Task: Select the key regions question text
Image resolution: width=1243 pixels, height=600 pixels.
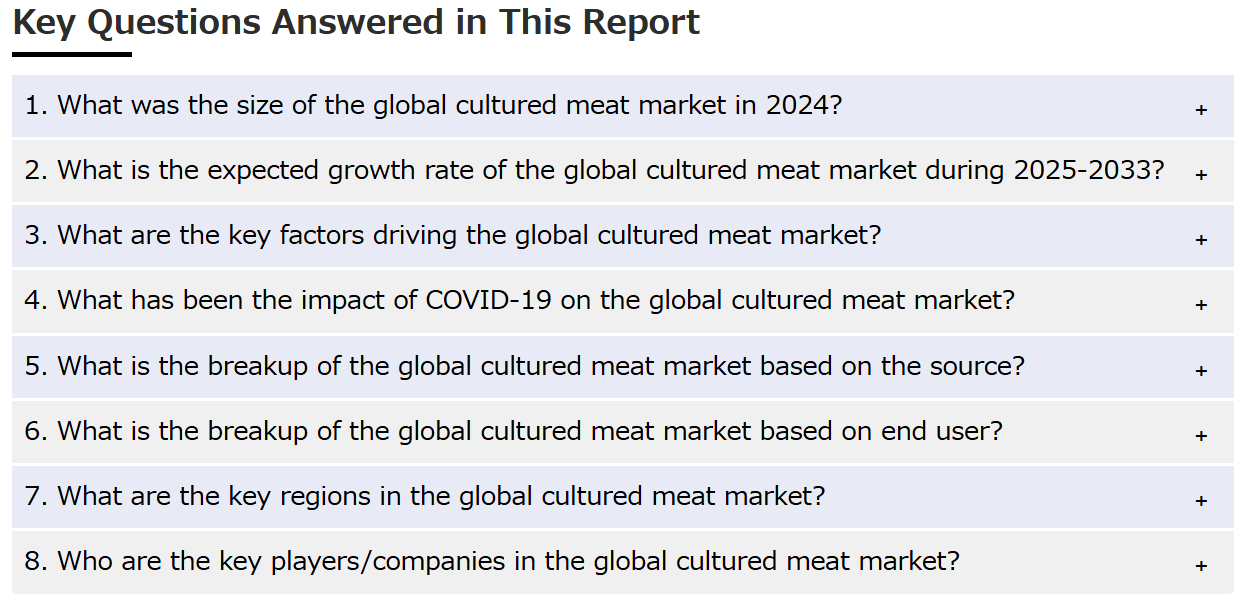Action: click(425, 496)
